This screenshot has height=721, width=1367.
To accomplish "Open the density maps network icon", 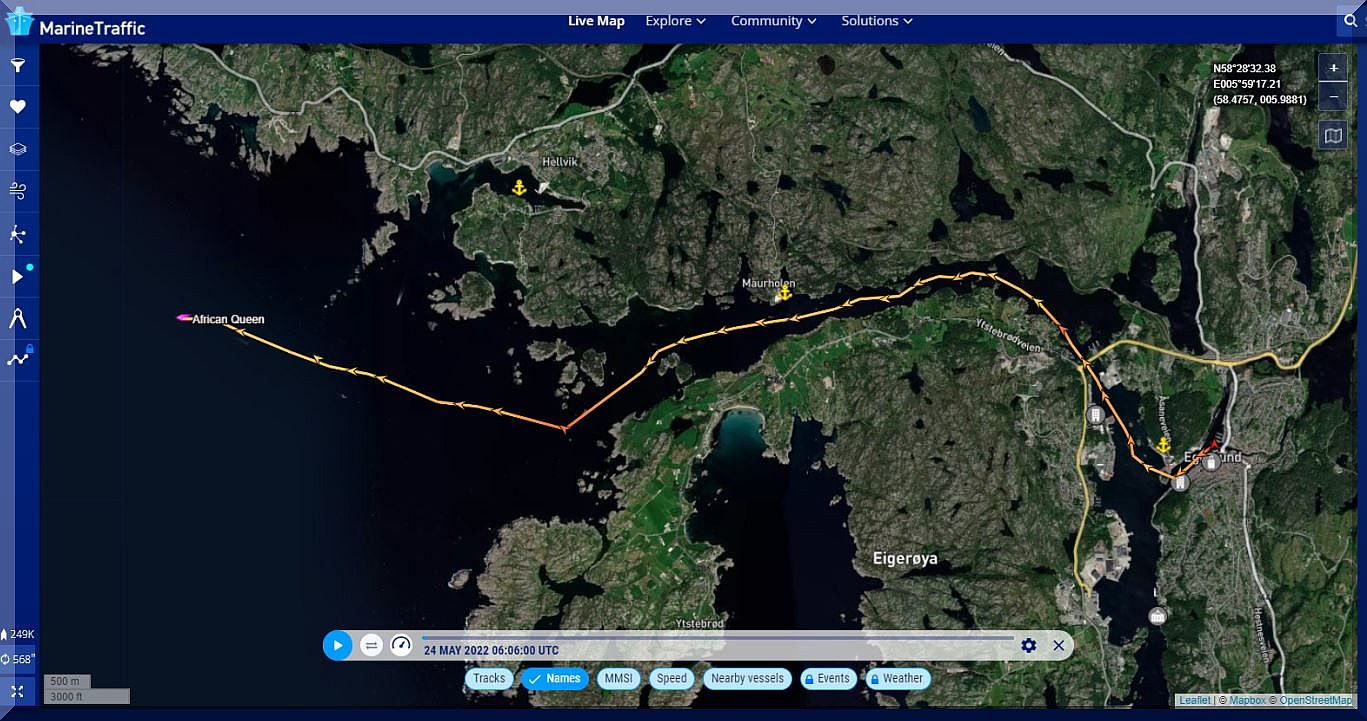I will click(x=17, y=234).
